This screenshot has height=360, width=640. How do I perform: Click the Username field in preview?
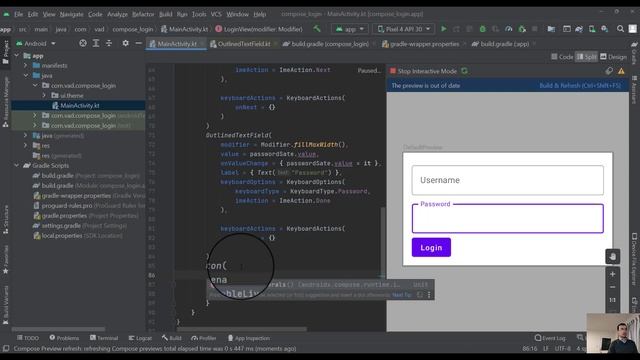click(507, 180)
